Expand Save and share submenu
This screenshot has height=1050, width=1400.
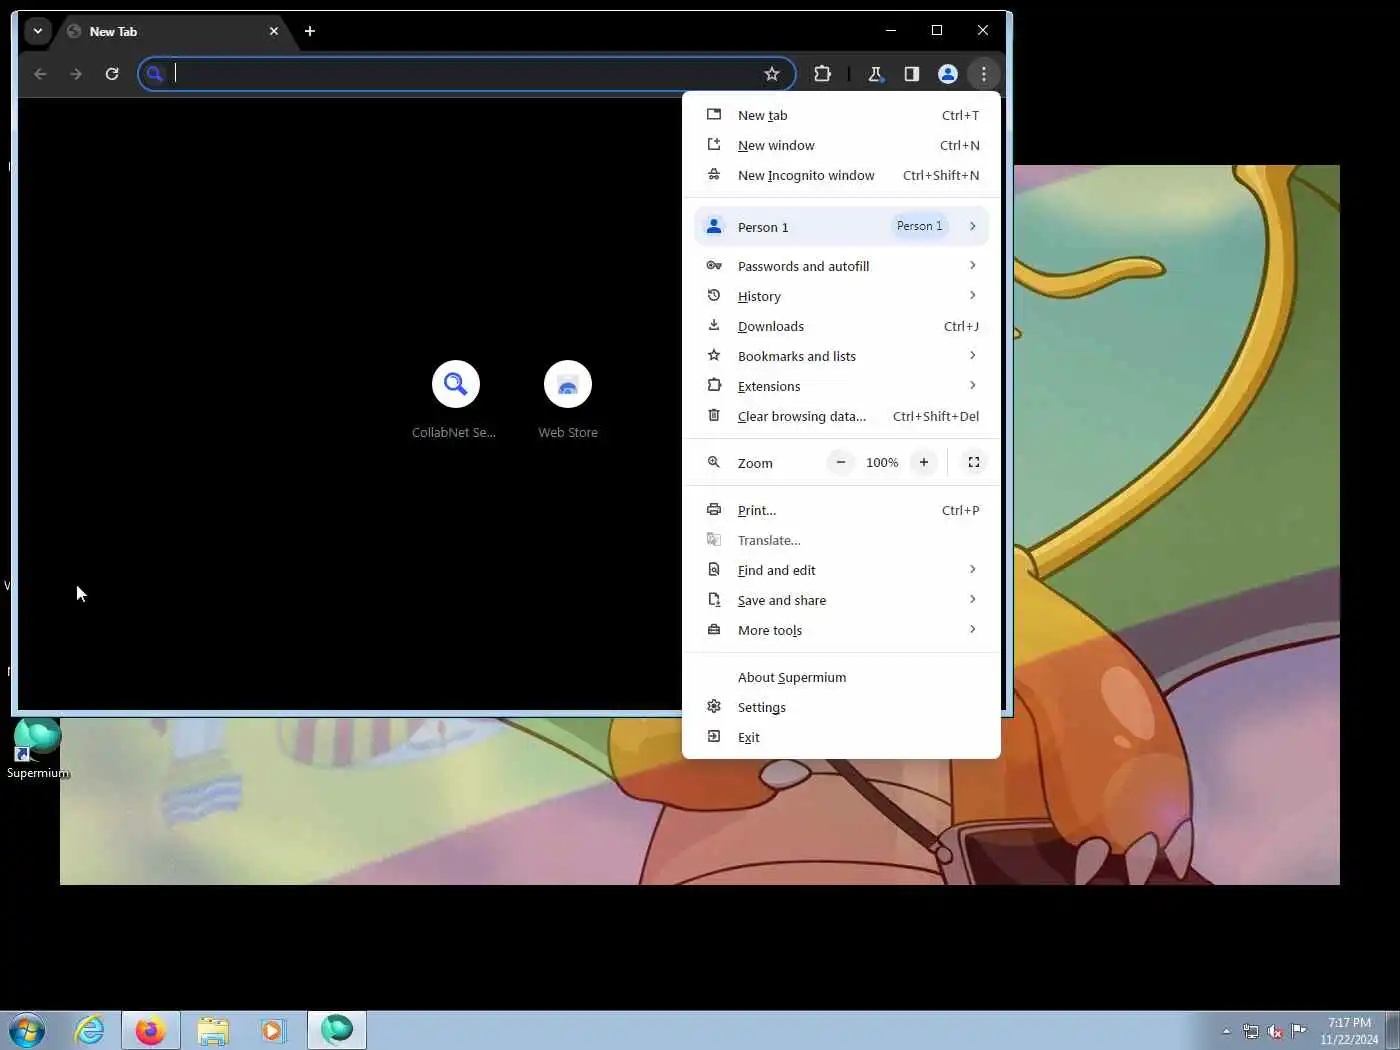point(841,600)
